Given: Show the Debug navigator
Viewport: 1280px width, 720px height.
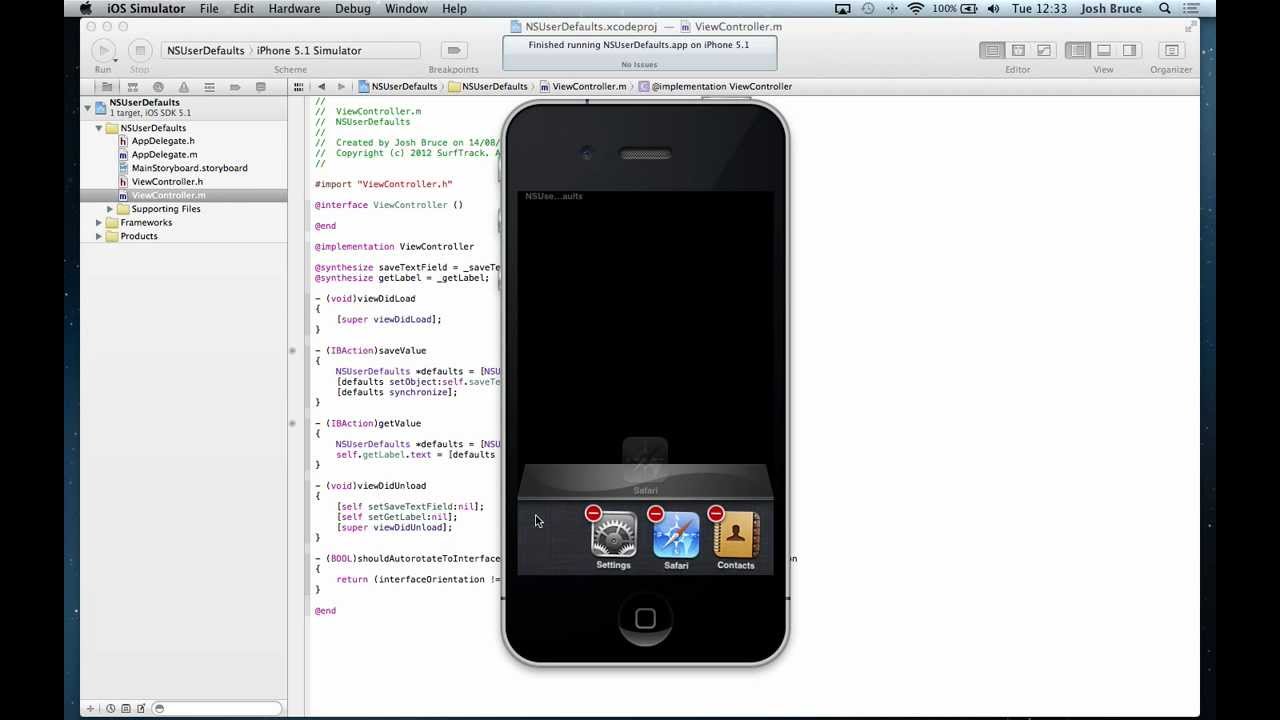Looking at the screenshot, I should tap(209, 87).
